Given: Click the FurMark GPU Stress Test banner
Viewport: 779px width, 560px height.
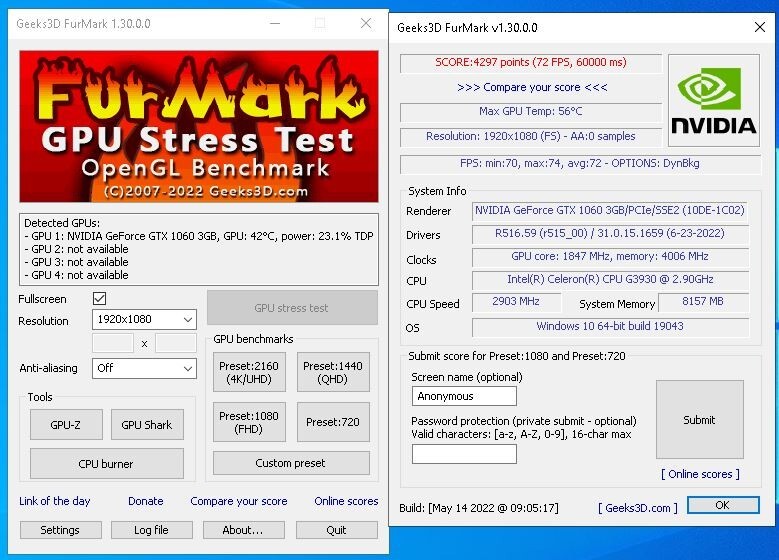Looking at the screenshot, I should (x=199, y=126).
